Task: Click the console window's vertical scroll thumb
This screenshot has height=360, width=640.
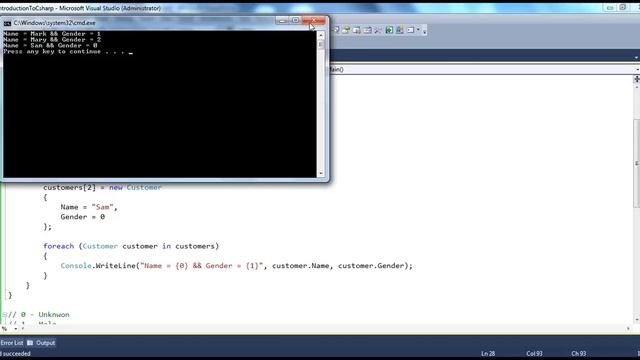Action: tap(321, 44)
